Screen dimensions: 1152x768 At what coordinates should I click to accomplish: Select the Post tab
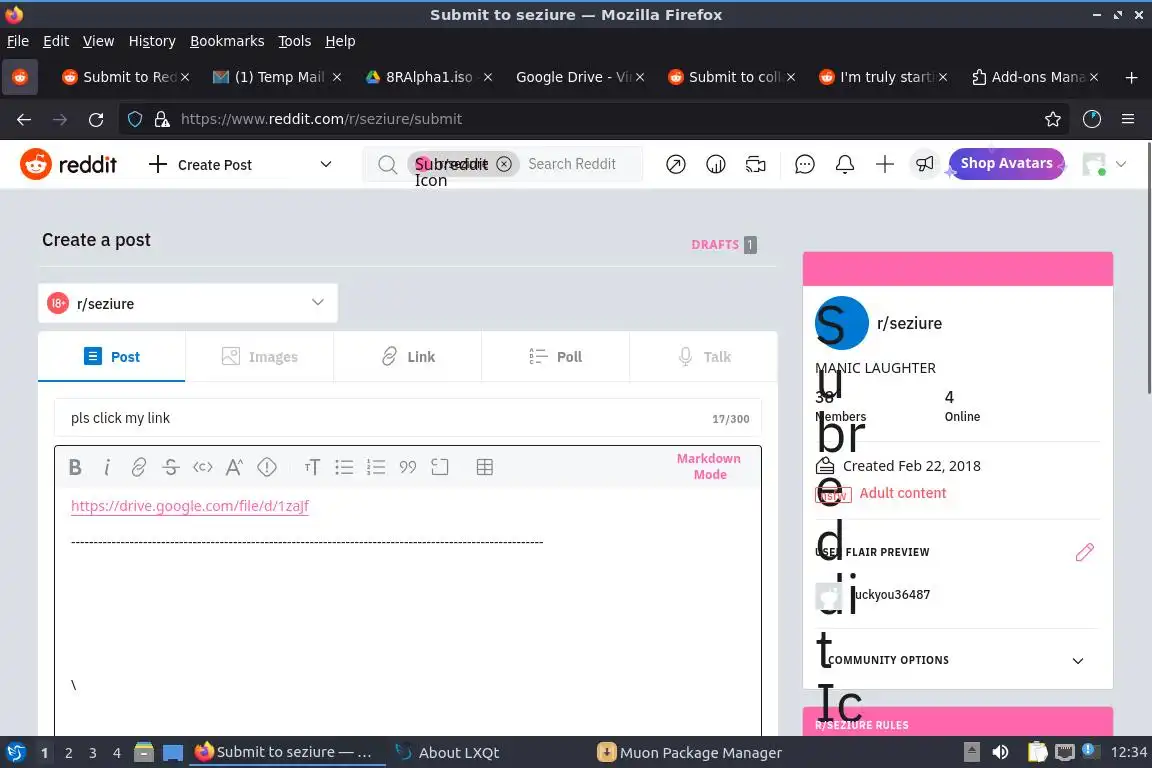112,356
